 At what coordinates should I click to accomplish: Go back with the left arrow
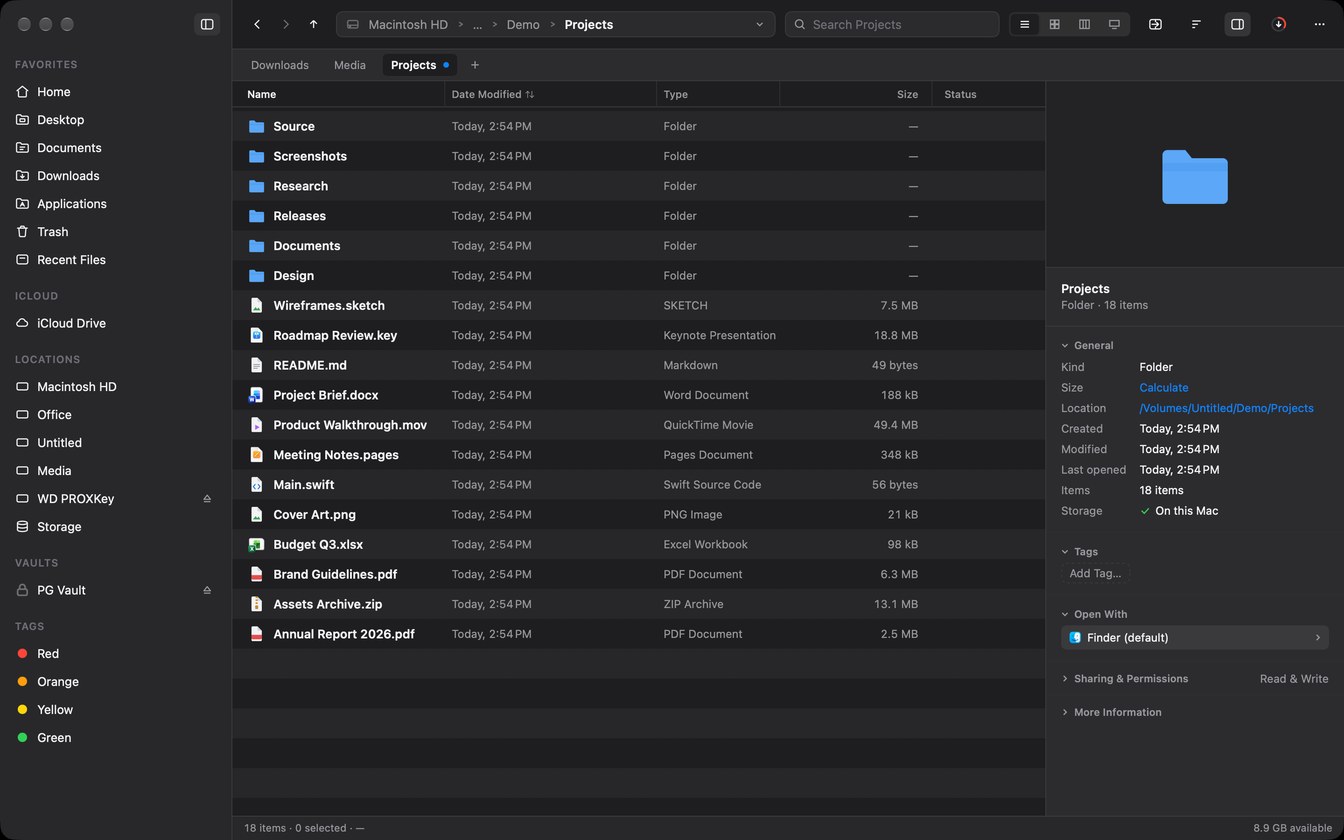257,24
